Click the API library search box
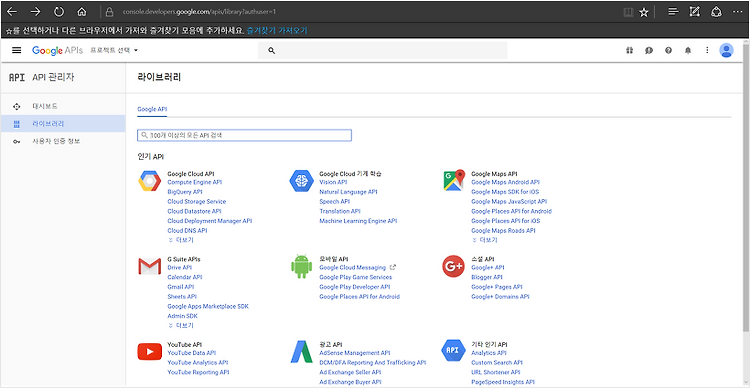Screen dimensions: 750x388 pos(244,135)
